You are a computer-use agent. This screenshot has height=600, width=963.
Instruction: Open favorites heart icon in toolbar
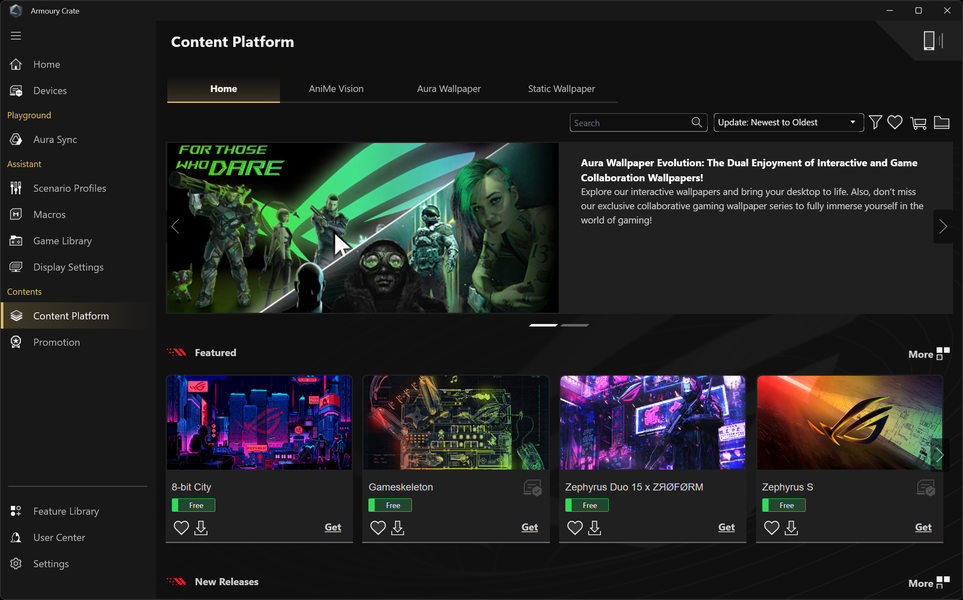click(895, 122)
